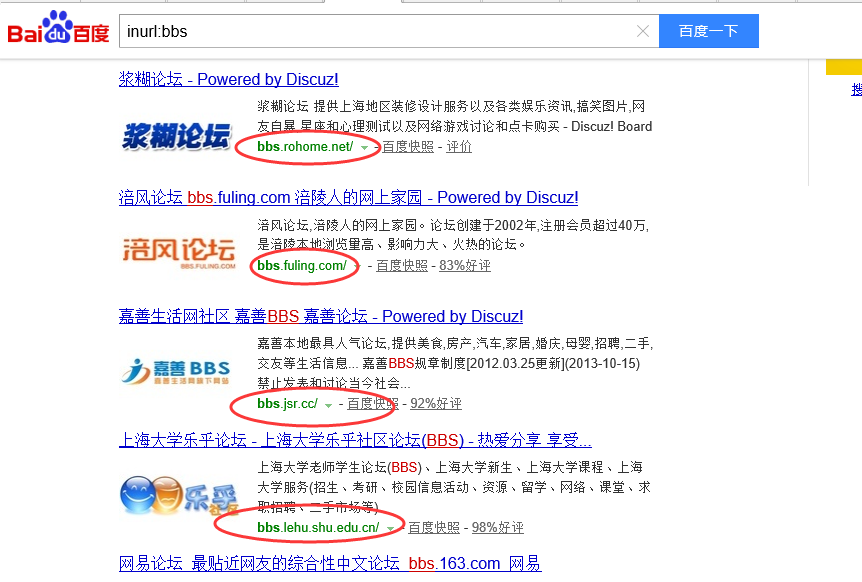Screen dimensions: 862x582
Task: Expand dropdown arrow next to bbs.lehu.shu.edu.cn
Action: (390, 528)
